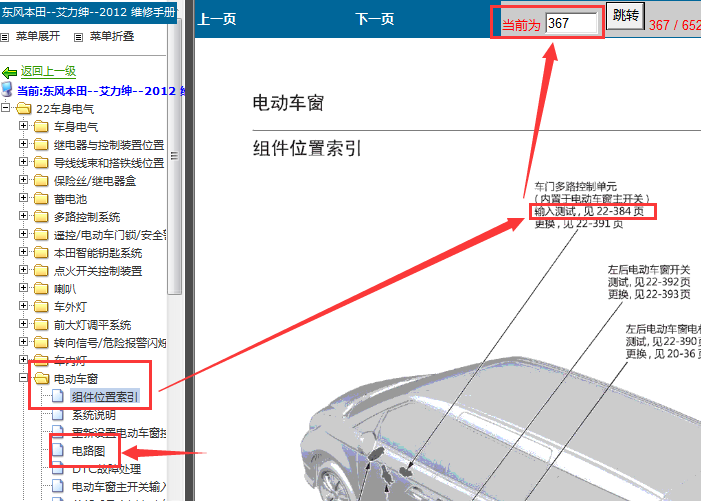This screenshot has height=501, width=701.
Task: Go to previous page with 上一页
Action: (x=217, y=19)
